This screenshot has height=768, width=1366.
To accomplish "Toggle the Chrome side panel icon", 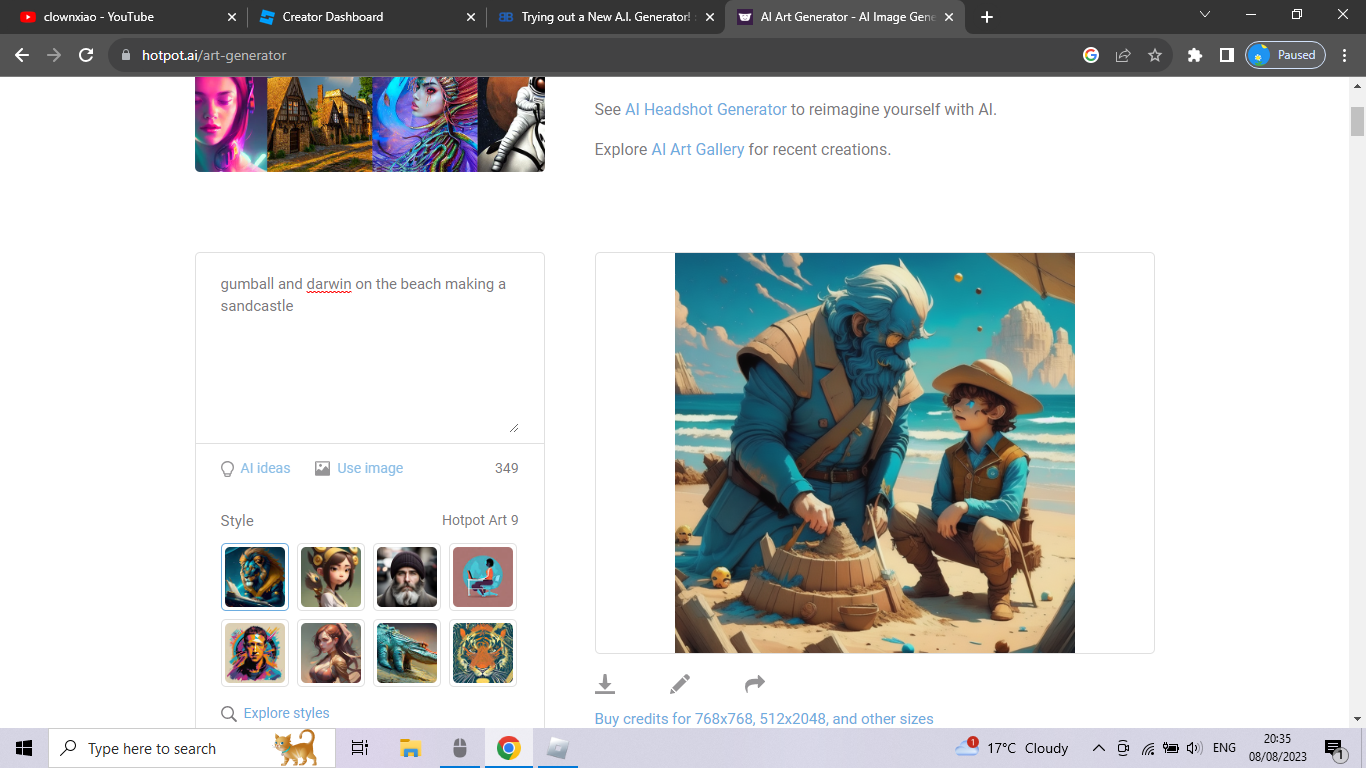I will tap(1226, 55).
